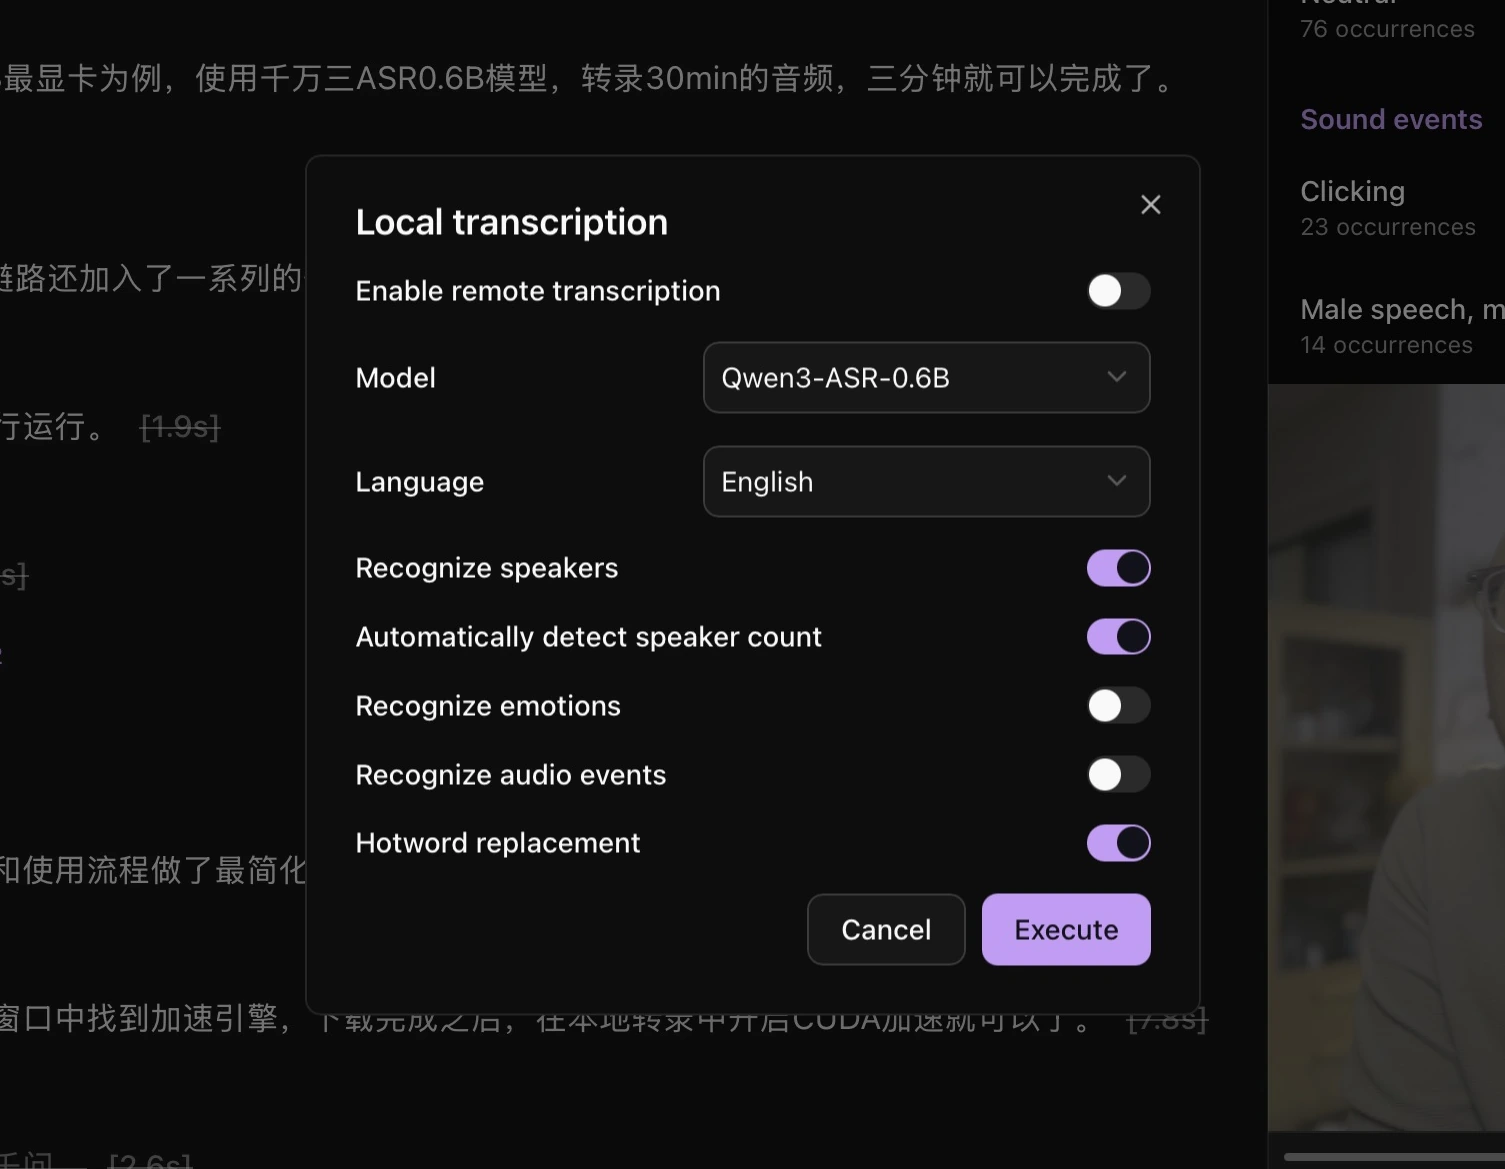The width and height of the screenshot is (1505, 1169).
Task: Click the Execute button
Action: pyautogui.click(x=1066, y=930)
